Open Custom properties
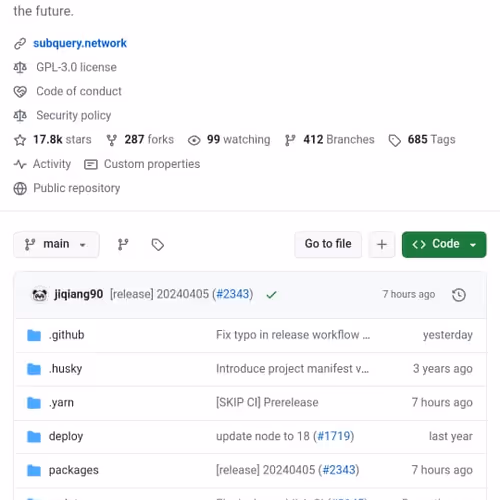The height and width of the screenshot is (500, 500). click(152, 164)
